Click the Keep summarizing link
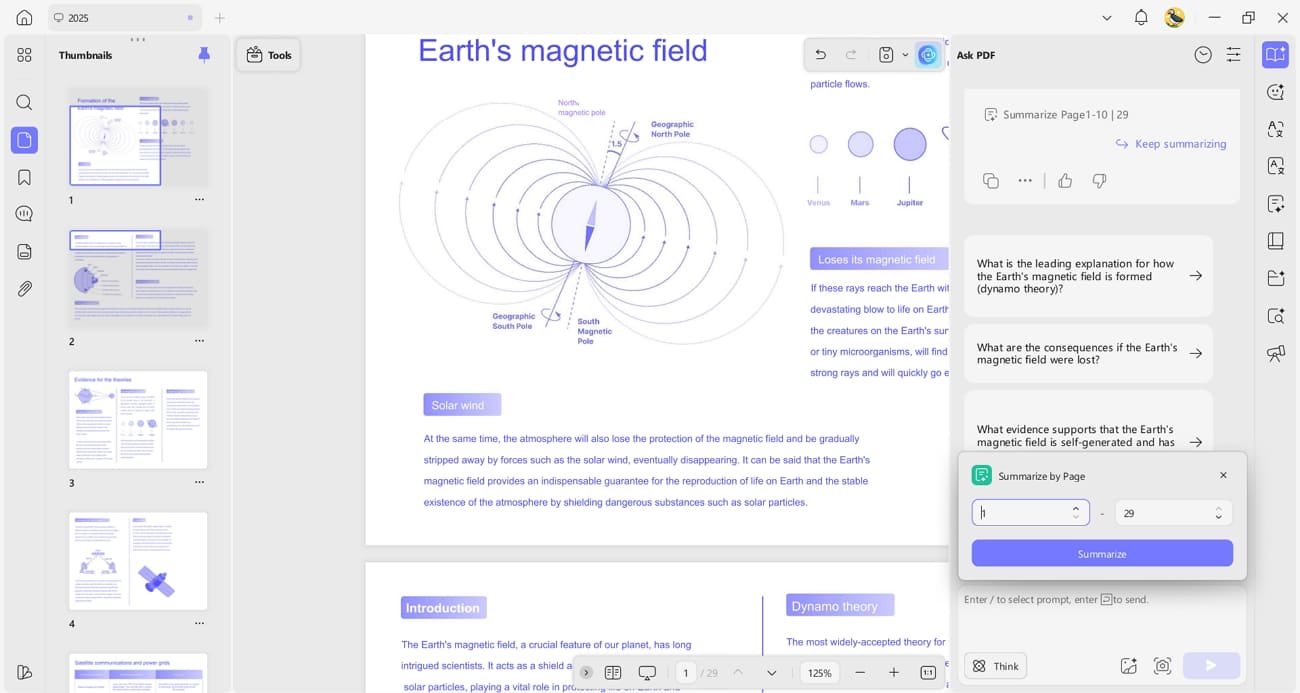This screenshot has width=1300, height=693. coord(1170,144)
